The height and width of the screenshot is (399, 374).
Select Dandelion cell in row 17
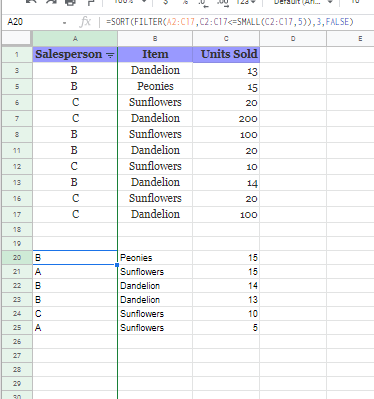click(155, 214)
